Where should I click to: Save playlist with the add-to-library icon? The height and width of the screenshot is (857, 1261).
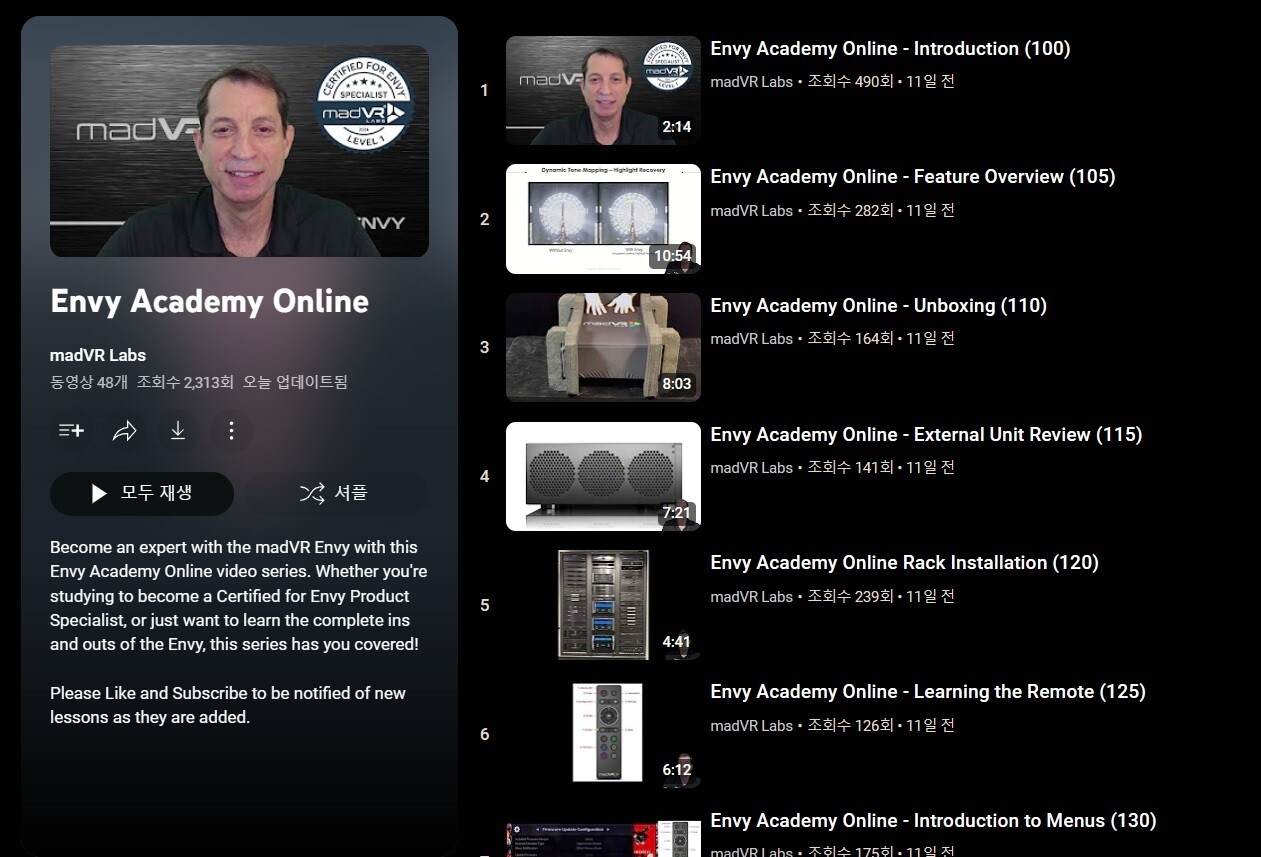tap(71, 431)
